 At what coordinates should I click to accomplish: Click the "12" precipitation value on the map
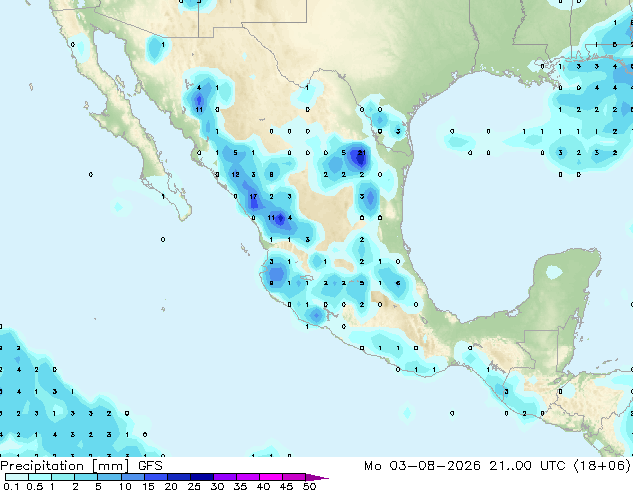click(x=235, y=175)
